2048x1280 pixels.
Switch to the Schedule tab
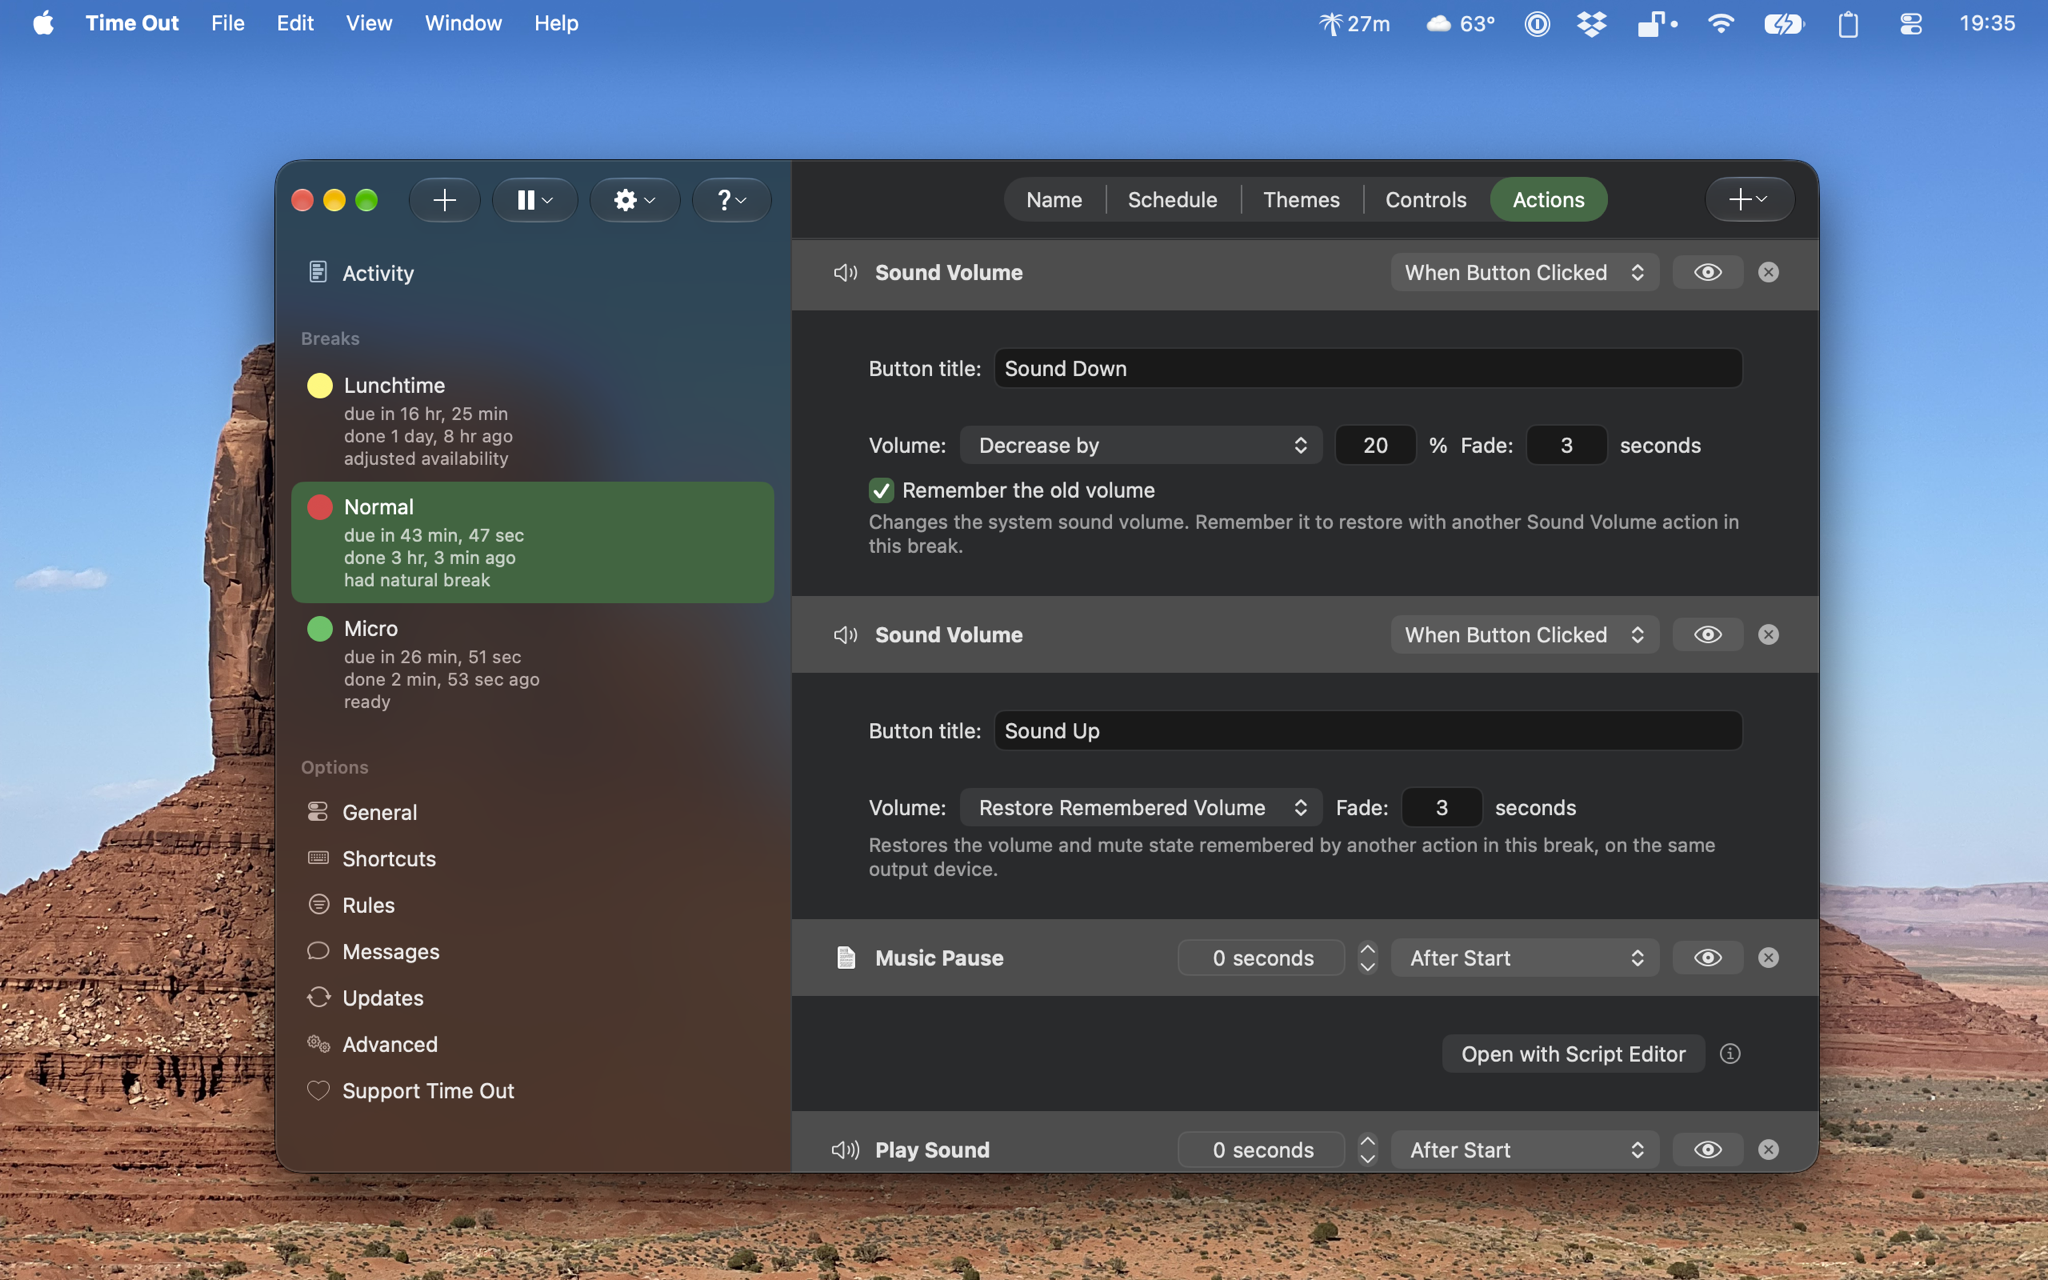pos(1172,200)
